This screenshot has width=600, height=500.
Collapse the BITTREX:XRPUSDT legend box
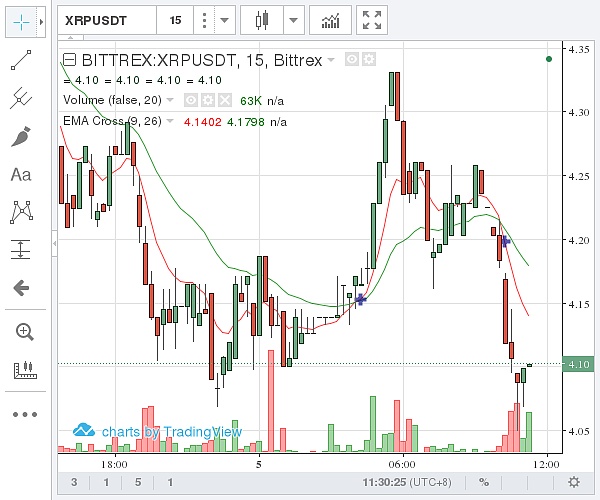coord(69,60)
